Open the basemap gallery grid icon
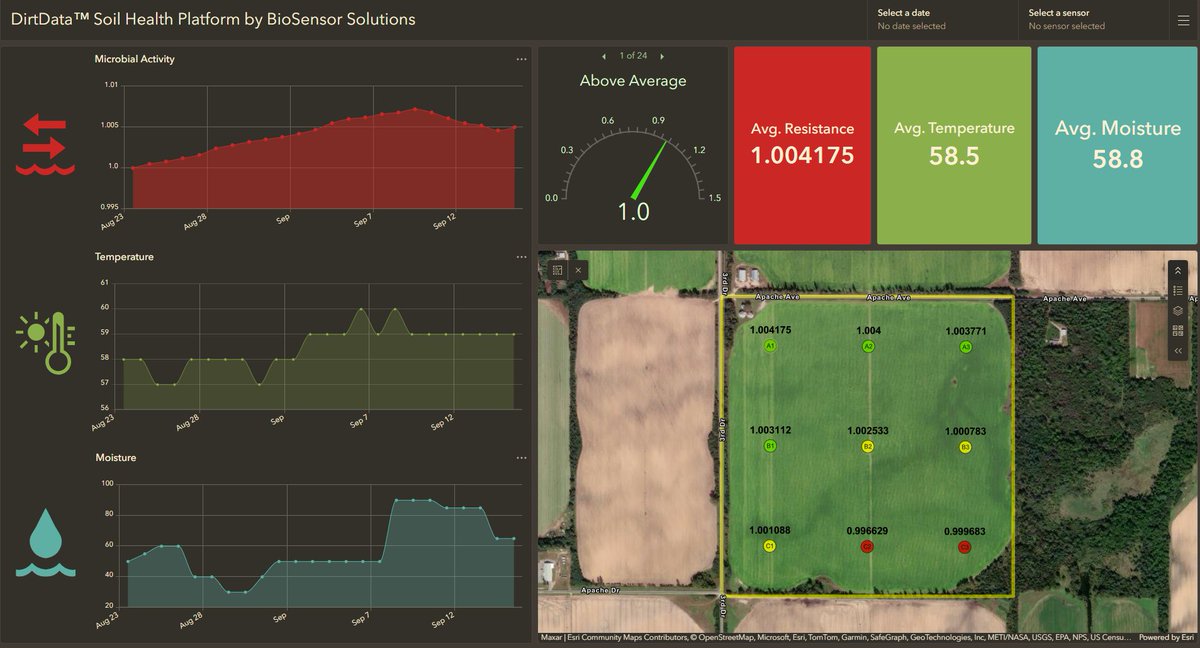Screen dimensions: 1200x648 pos(1178,331)
